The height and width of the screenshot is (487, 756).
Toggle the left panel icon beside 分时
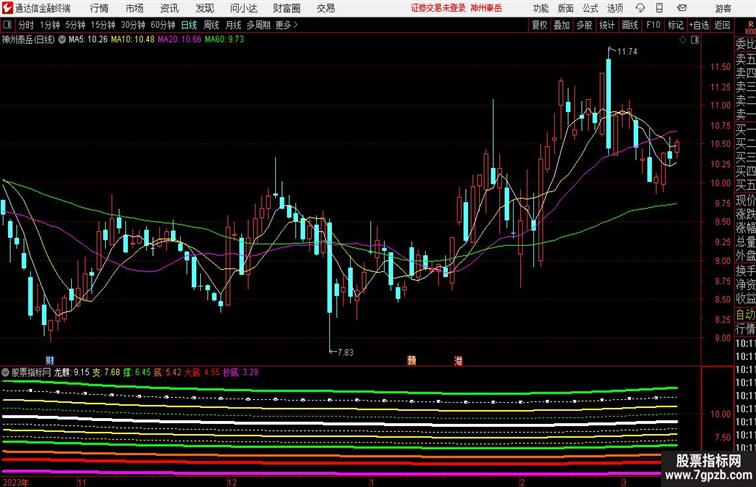(x=7, y=25)
